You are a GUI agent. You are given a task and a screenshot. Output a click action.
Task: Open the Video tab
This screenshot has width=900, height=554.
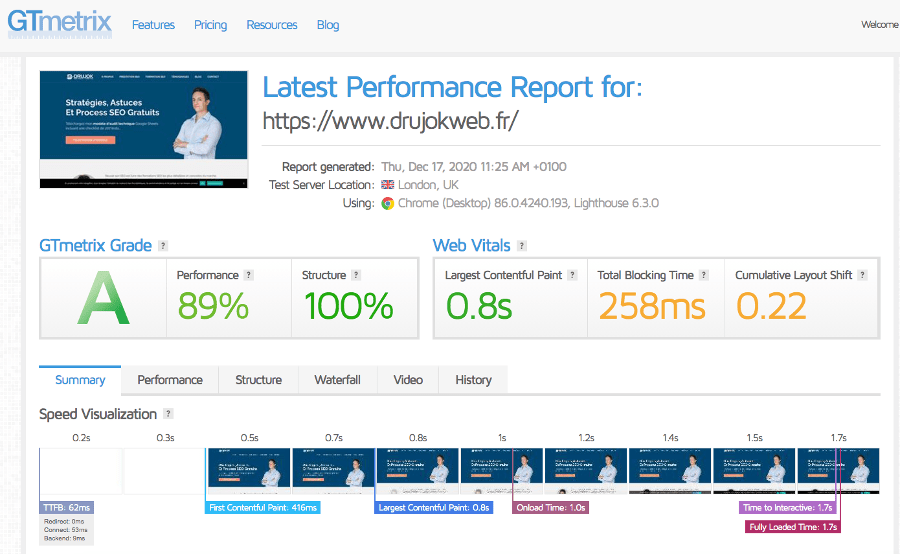click(x=408, y=380)
